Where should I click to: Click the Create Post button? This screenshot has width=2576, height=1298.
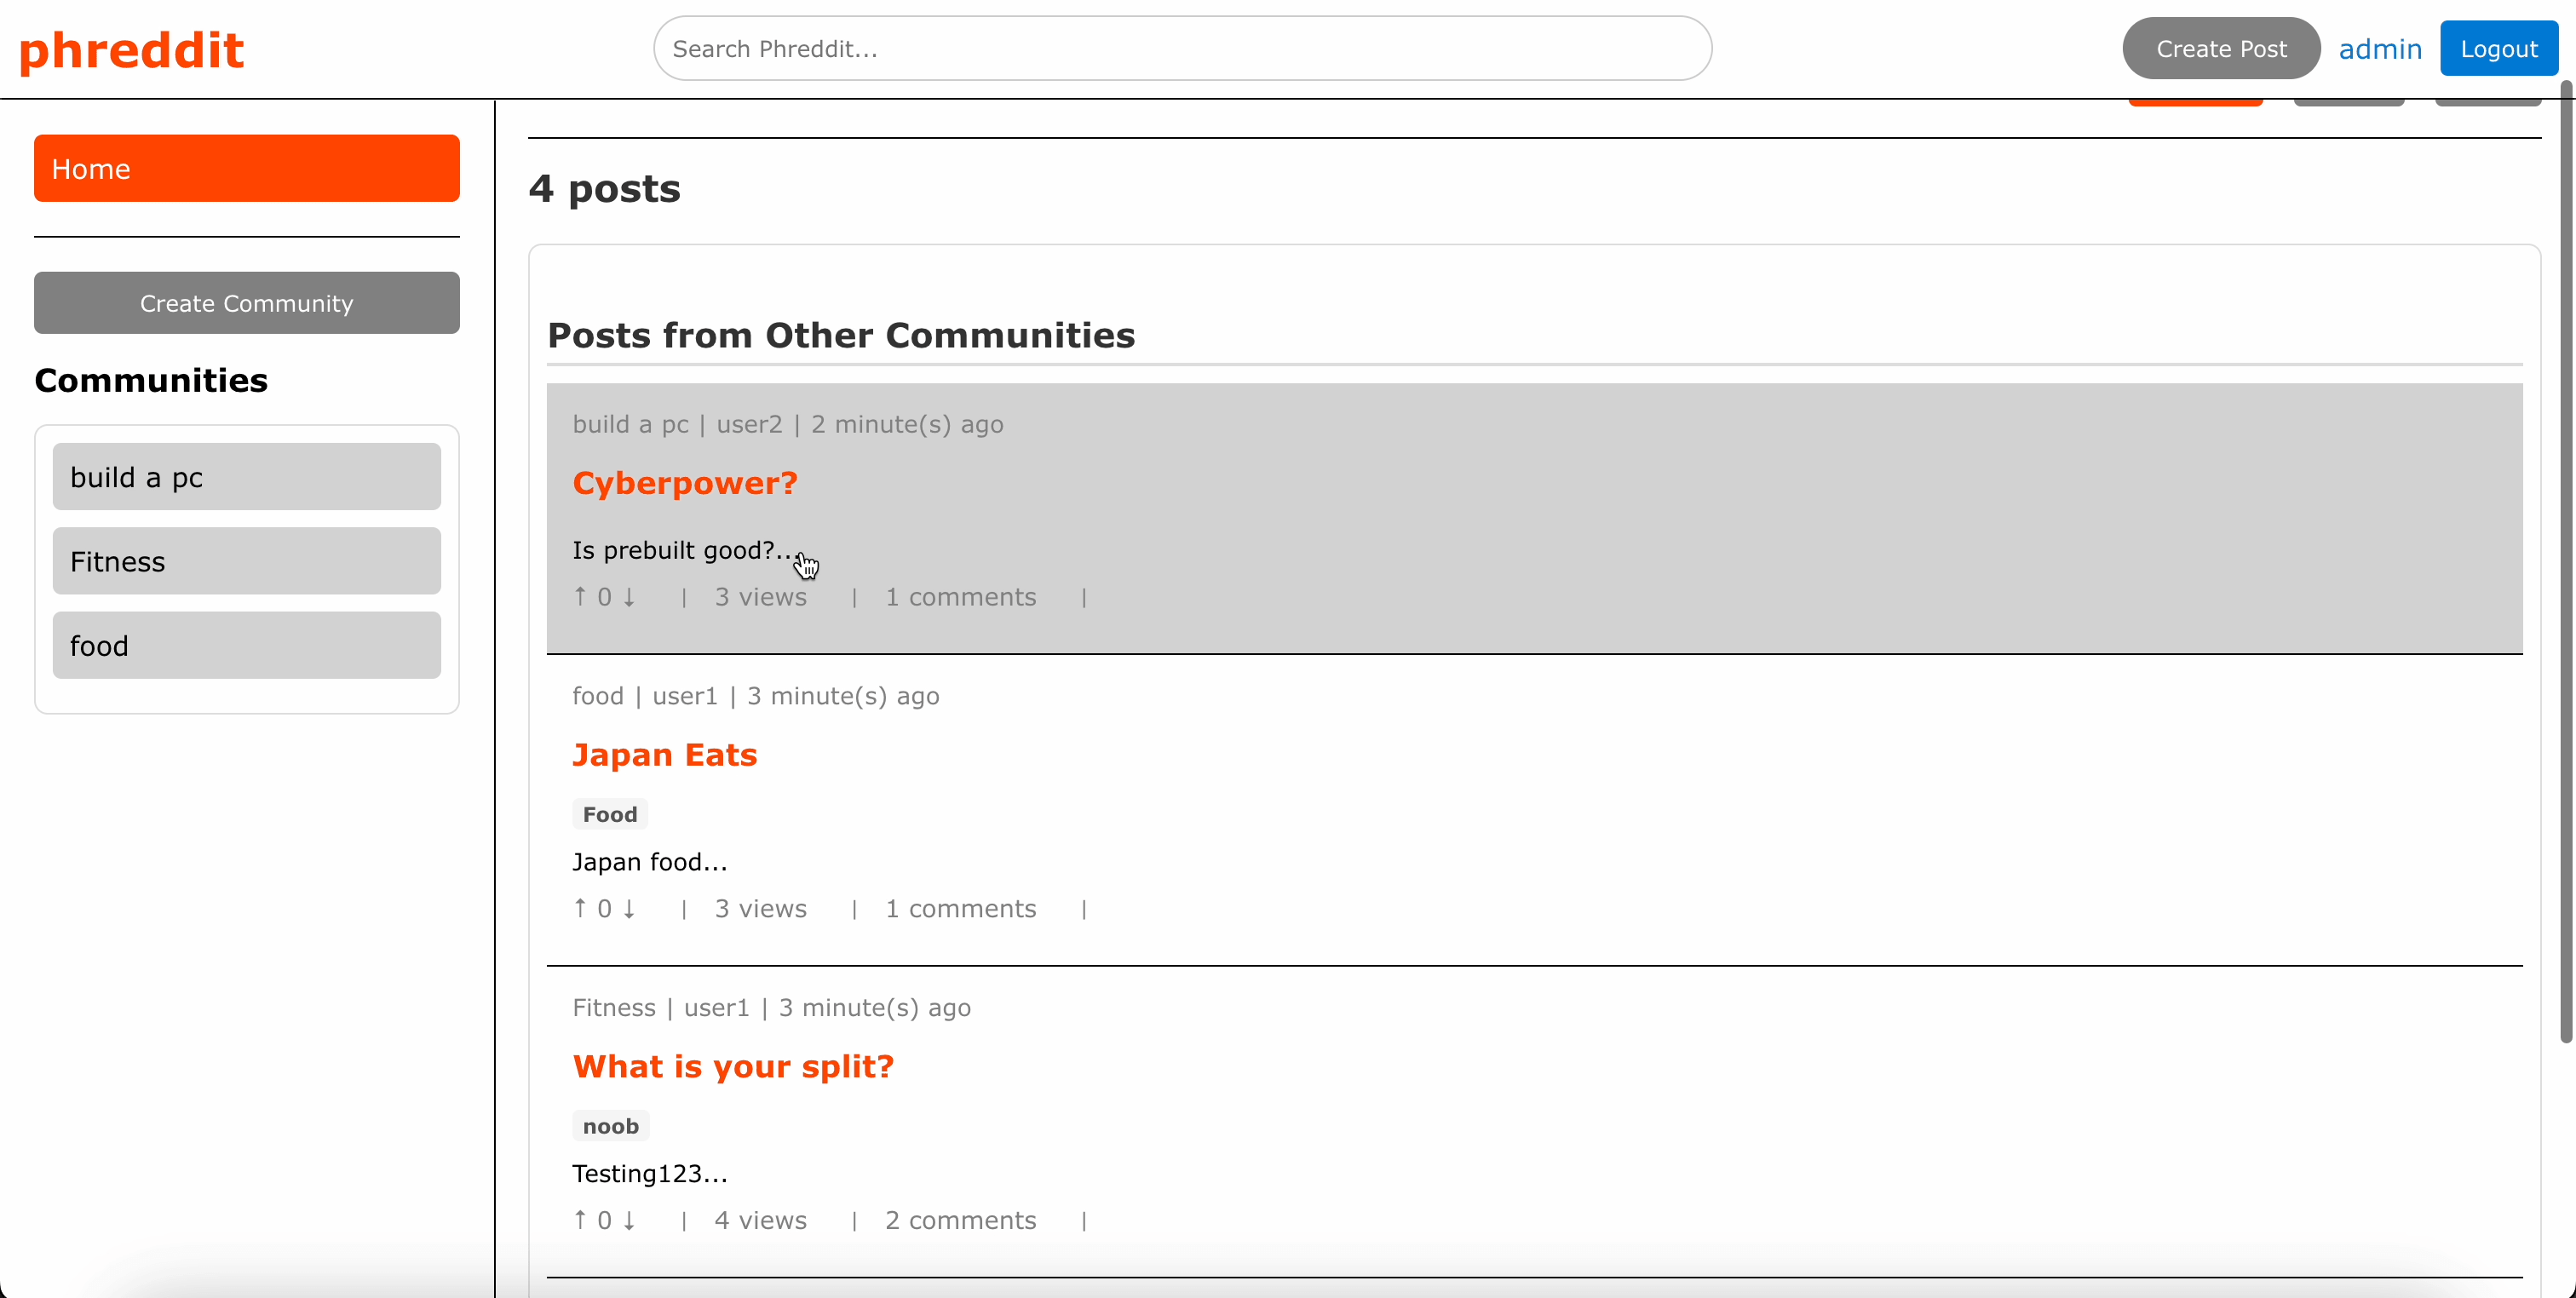point(2221,47)
